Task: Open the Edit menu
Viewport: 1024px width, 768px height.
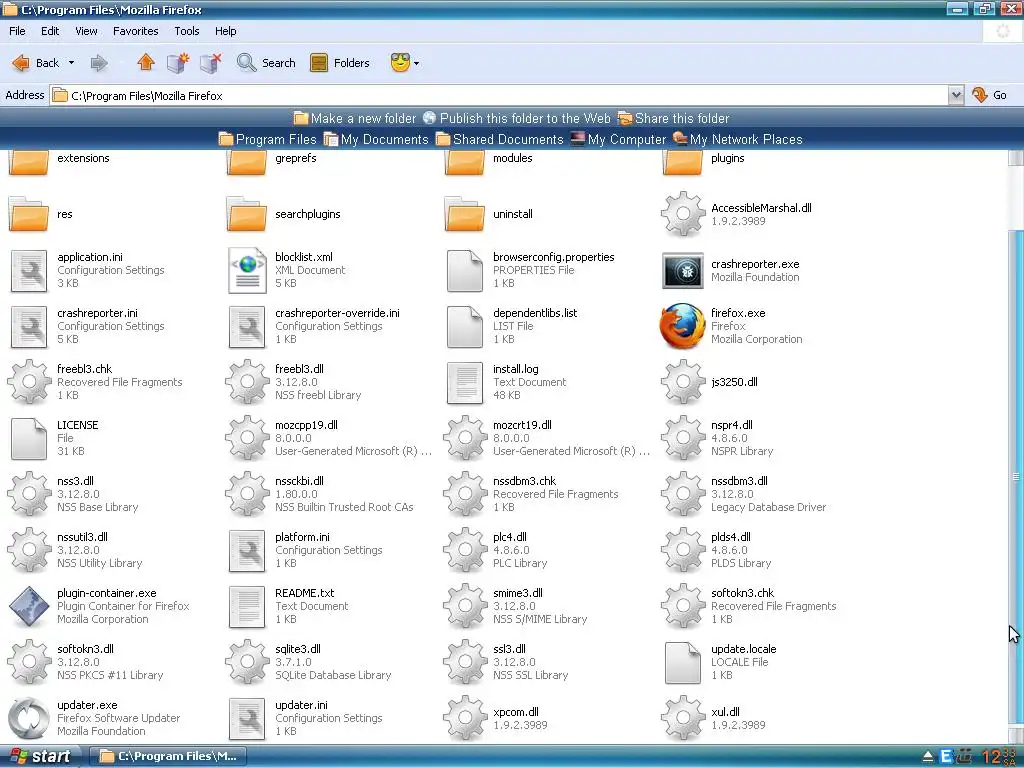Action: pyautogui.click(x=50, y=31)
